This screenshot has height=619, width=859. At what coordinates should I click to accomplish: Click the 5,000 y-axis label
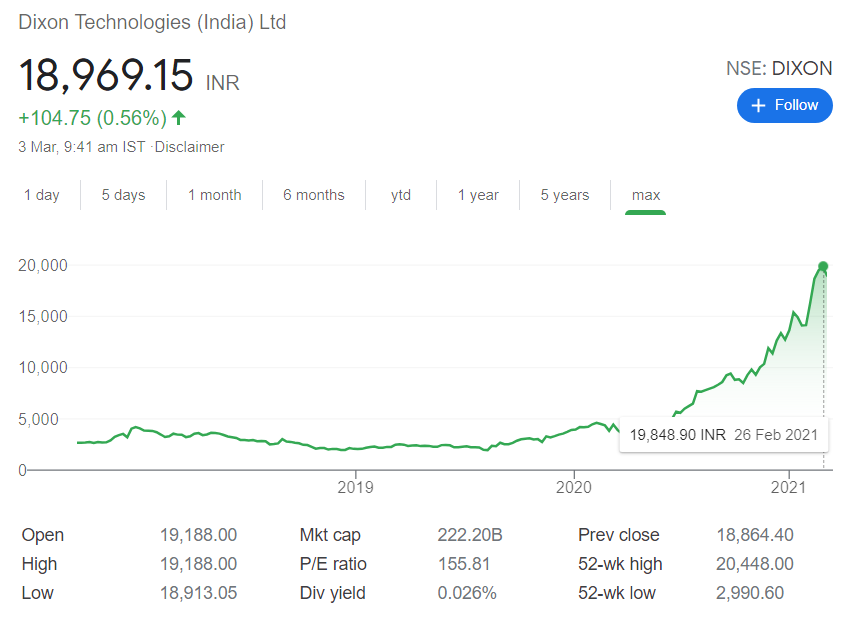pos(38,420)
